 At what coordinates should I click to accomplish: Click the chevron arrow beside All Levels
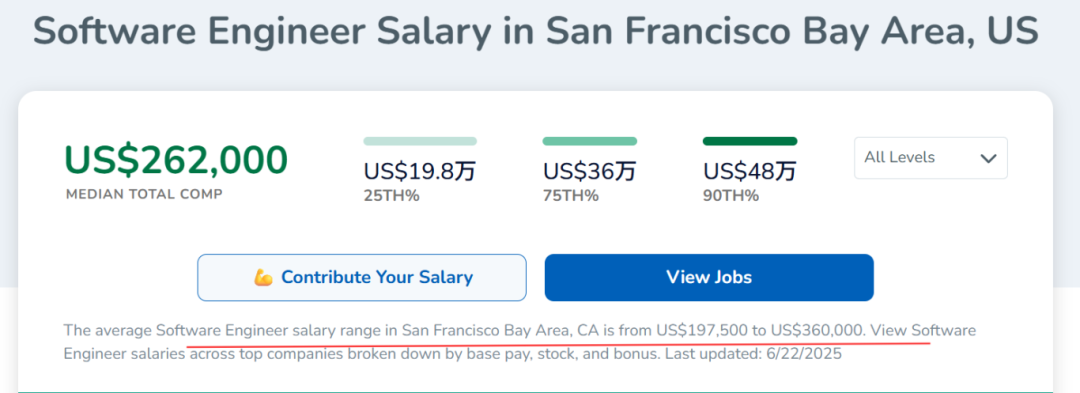(988, 158)
